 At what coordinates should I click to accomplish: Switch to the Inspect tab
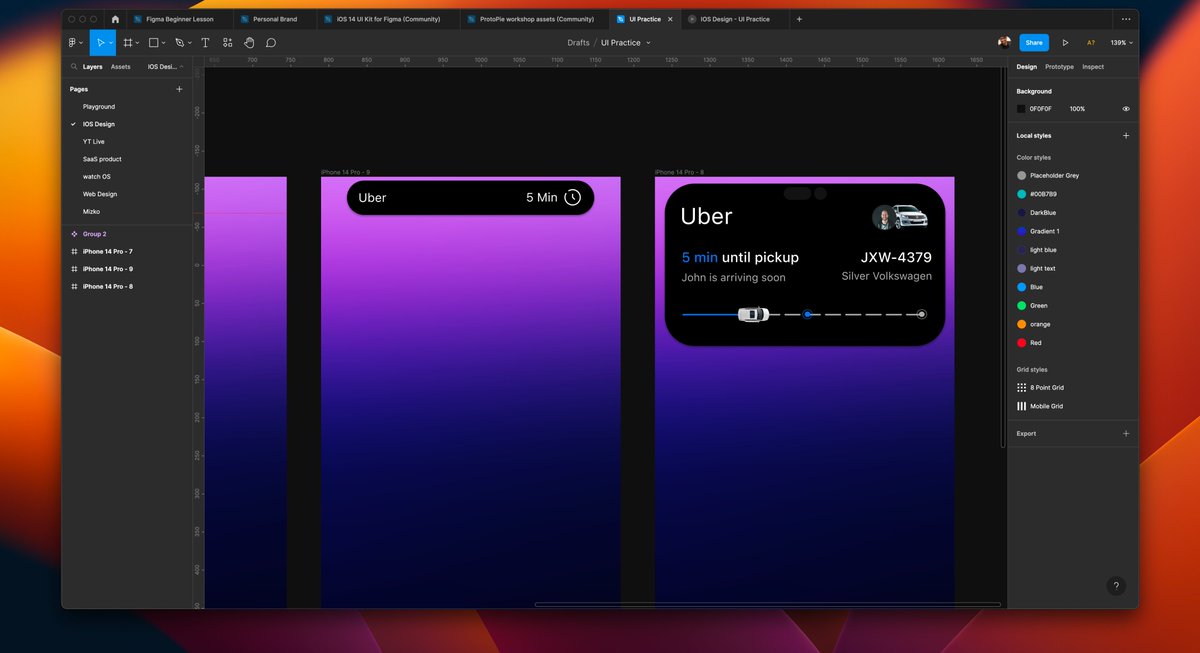[x=1093, y=67]
